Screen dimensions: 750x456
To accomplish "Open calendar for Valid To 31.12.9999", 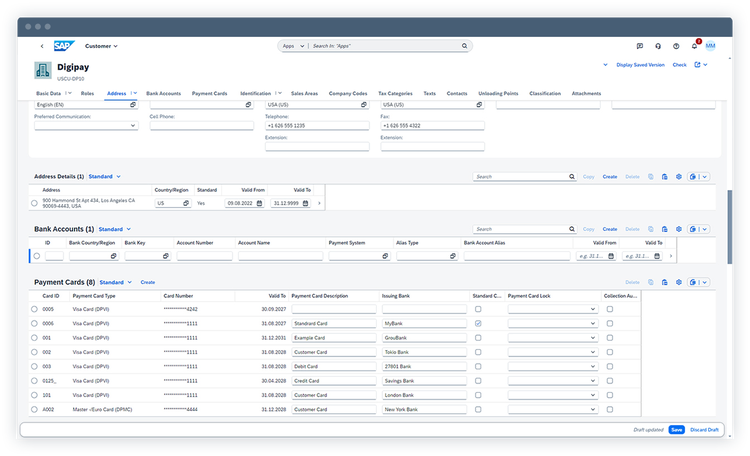I will 305,203.
